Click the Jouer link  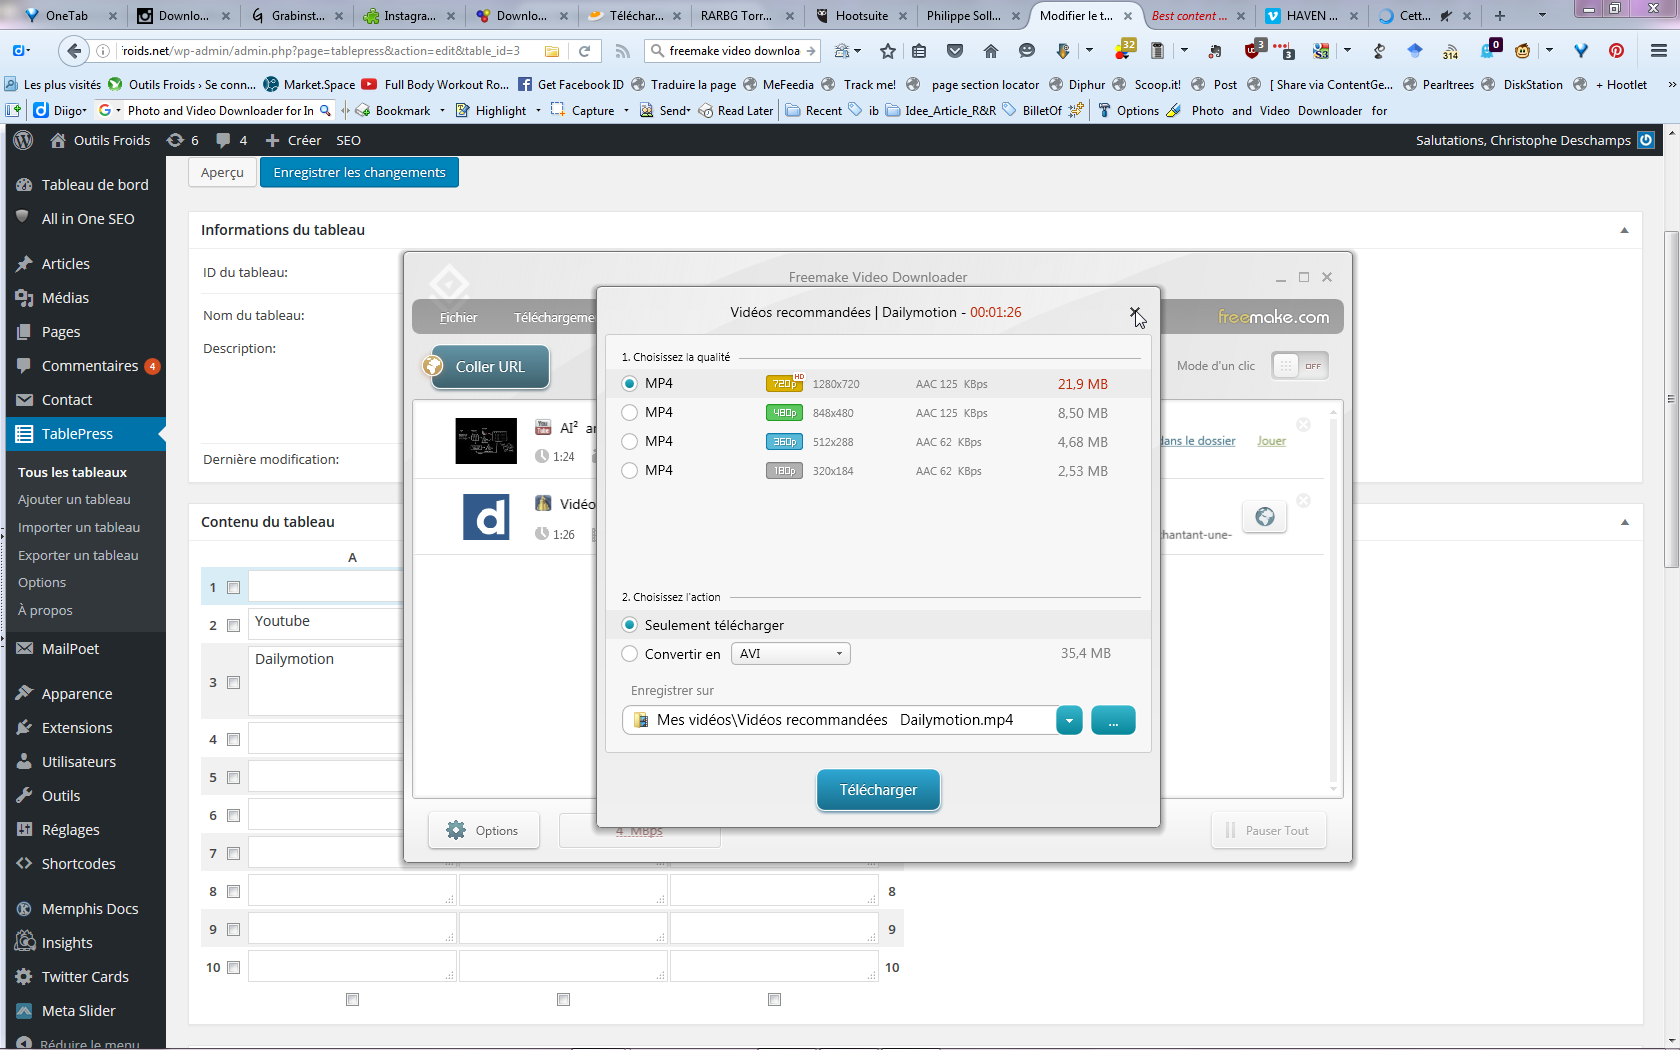coord(1271,441)
